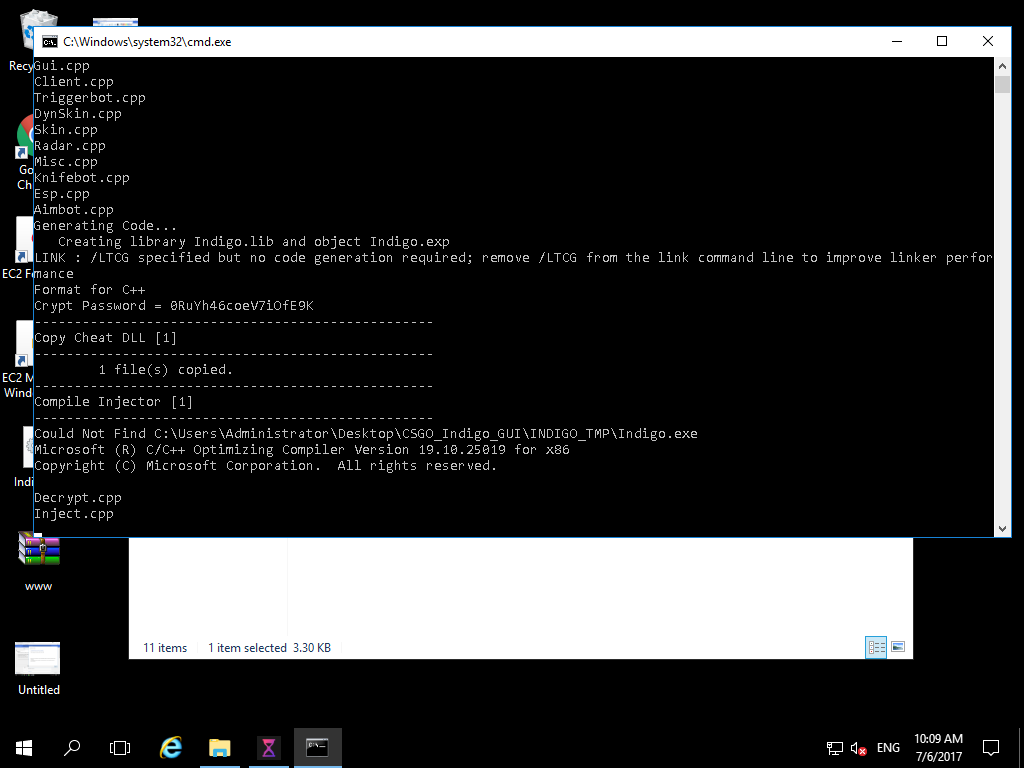Click the Copyright Microsoft Corporation line
Viewport: 1024px width, 768px height.
(x=266, y=466)
